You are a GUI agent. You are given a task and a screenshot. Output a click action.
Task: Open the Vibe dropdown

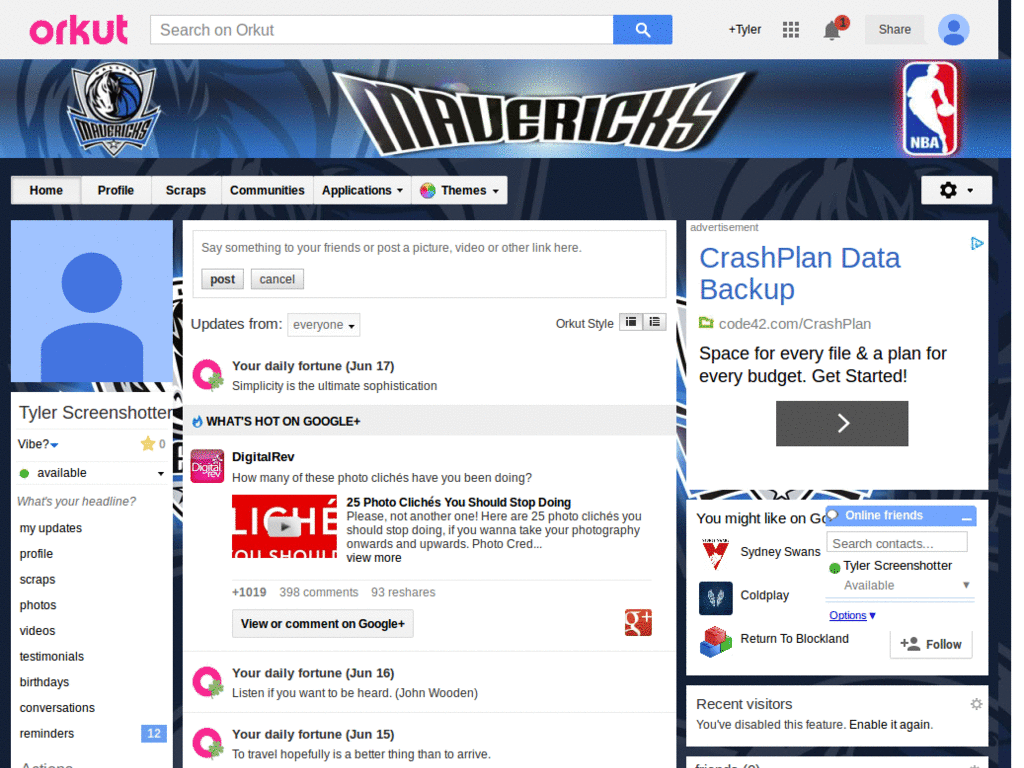(38, 444)
